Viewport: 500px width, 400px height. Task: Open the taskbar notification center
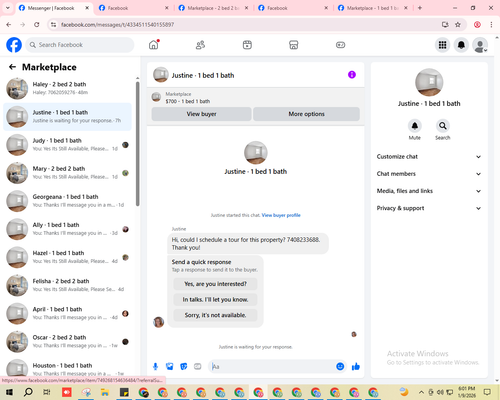point(487,392)
